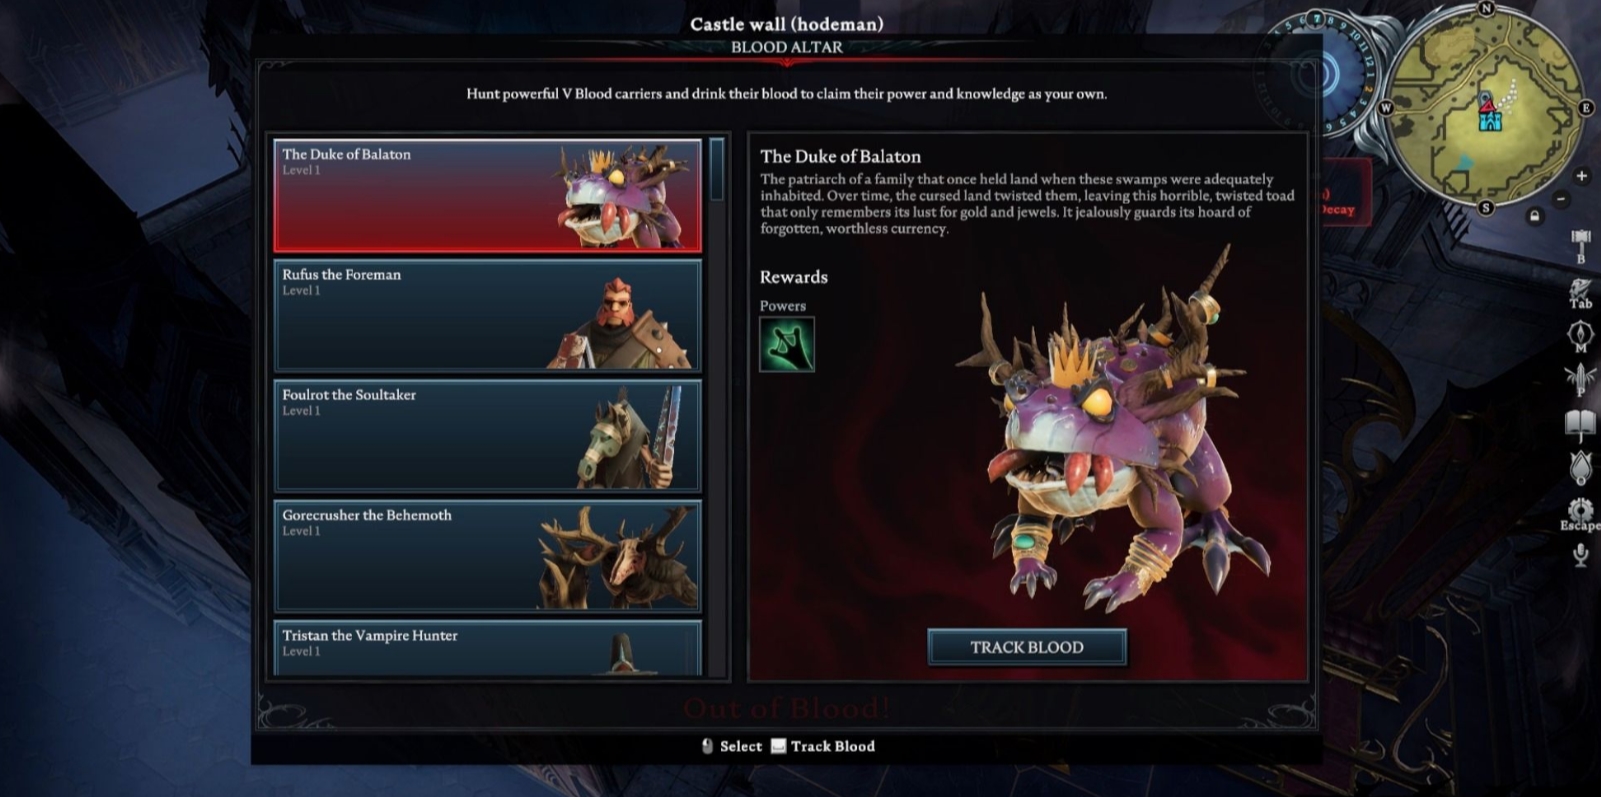The height and width of the screenshot is (797, 1601).
Task: Select Rufus the Foreman entry
Action: [x=487, y=315]
